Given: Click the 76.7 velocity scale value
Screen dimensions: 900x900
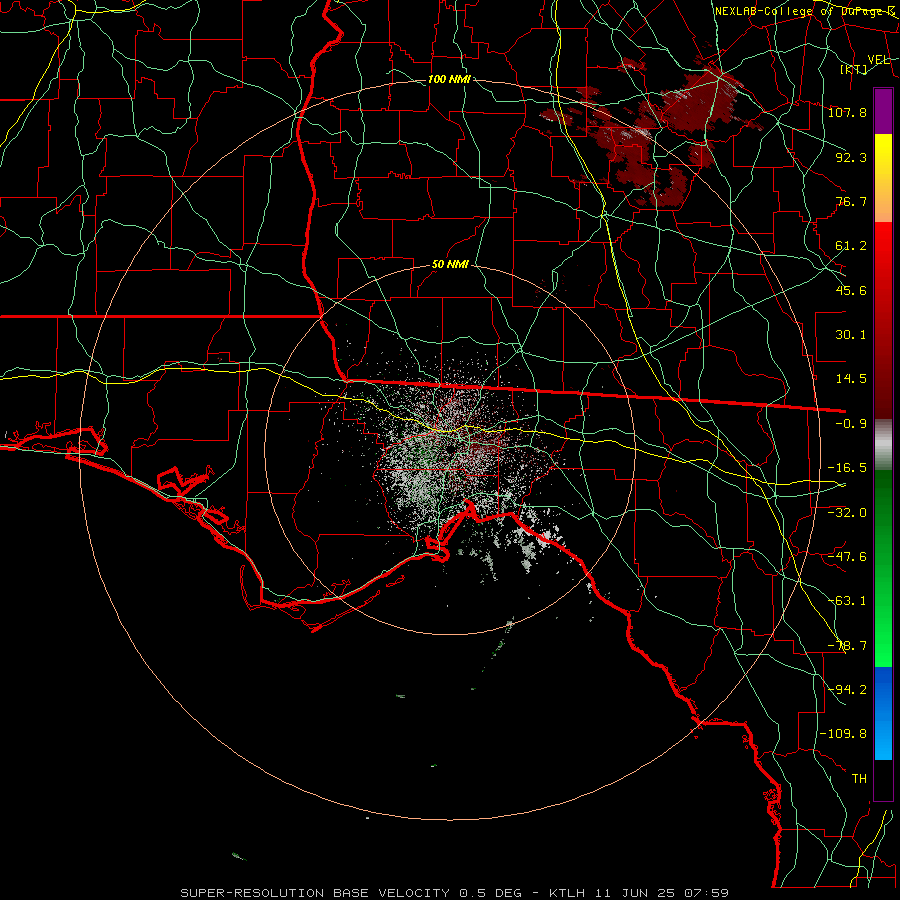Looking at the screenshot, I should click(851, 201).
